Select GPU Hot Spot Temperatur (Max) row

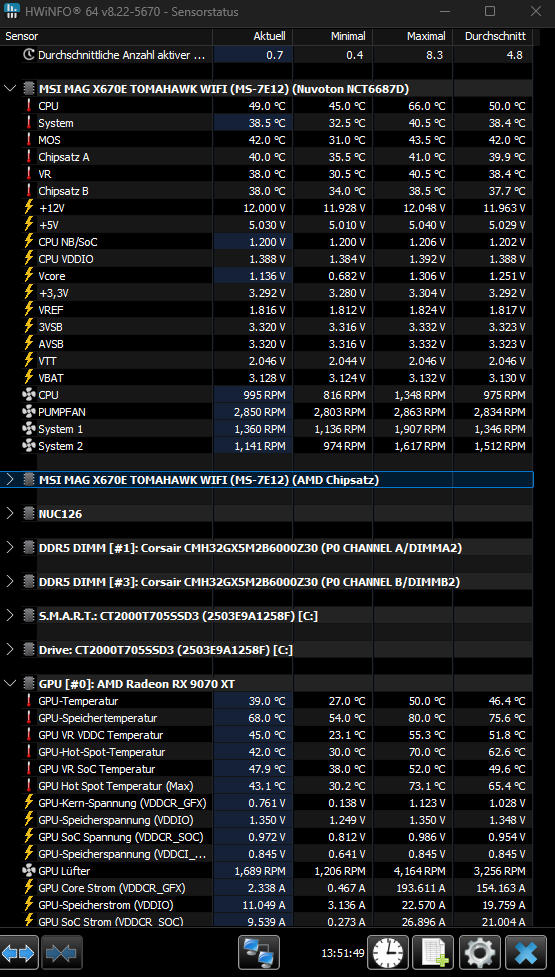(267, 786)
